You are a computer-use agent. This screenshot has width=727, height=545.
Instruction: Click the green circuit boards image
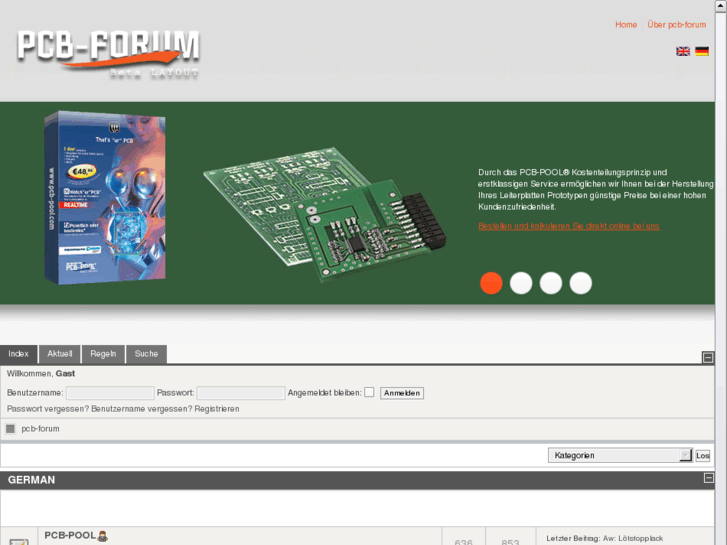click(x=325, y=214)
